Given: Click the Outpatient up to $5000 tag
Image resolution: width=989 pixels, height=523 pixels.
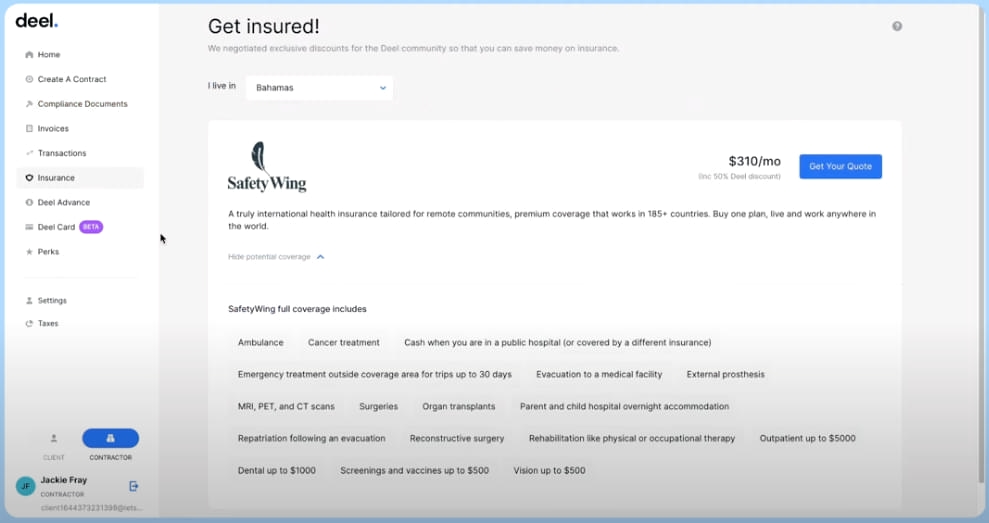Looking at the screenshot, I should 807,438.
